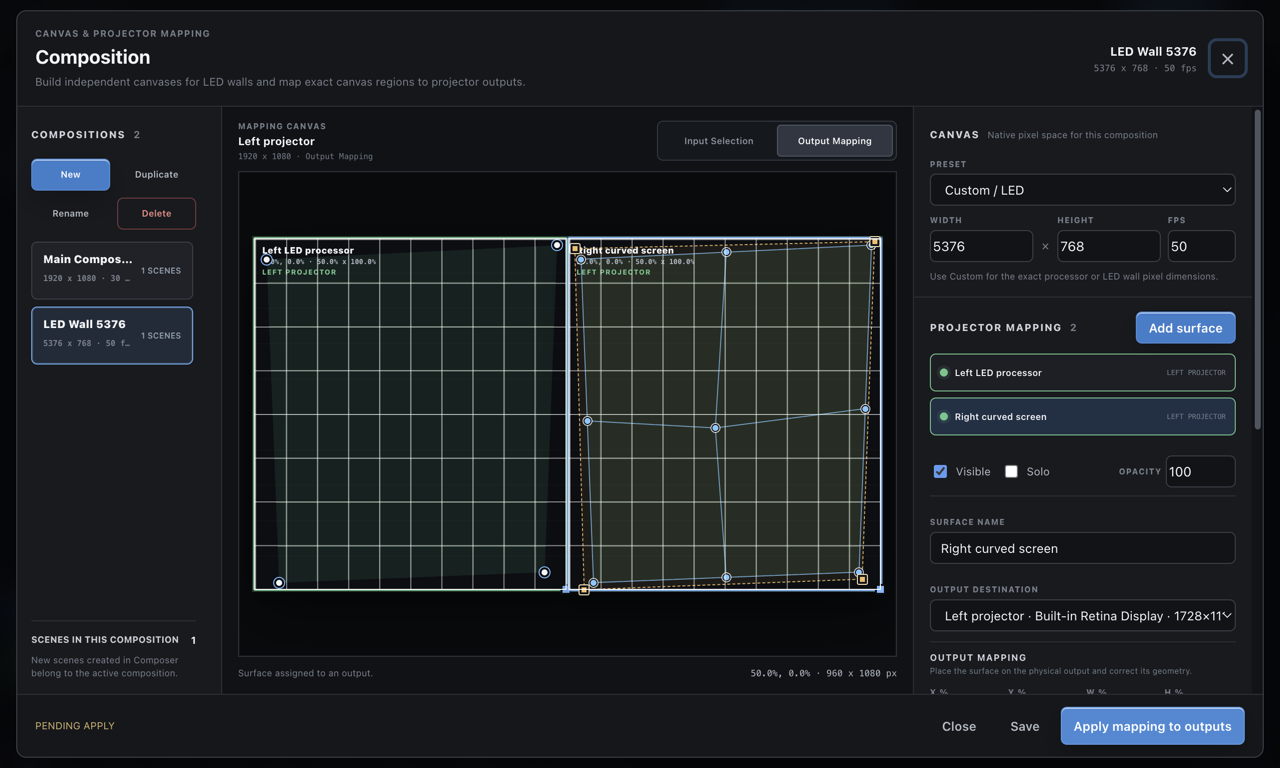Delete the selected composition
This screenshot has width=1280, height=768.
click(x=156, y=213)
